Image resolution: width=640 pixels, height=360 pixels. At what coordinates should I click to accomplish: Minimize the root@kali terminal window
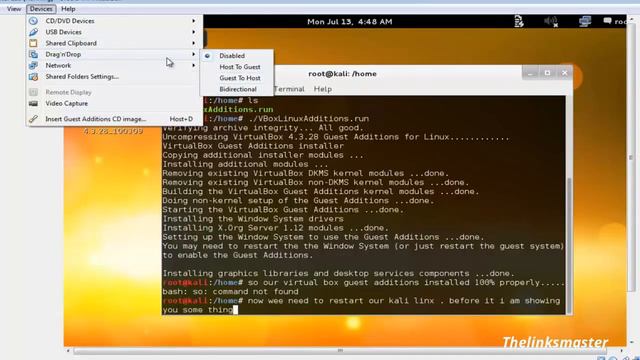(x=530, y=73)
